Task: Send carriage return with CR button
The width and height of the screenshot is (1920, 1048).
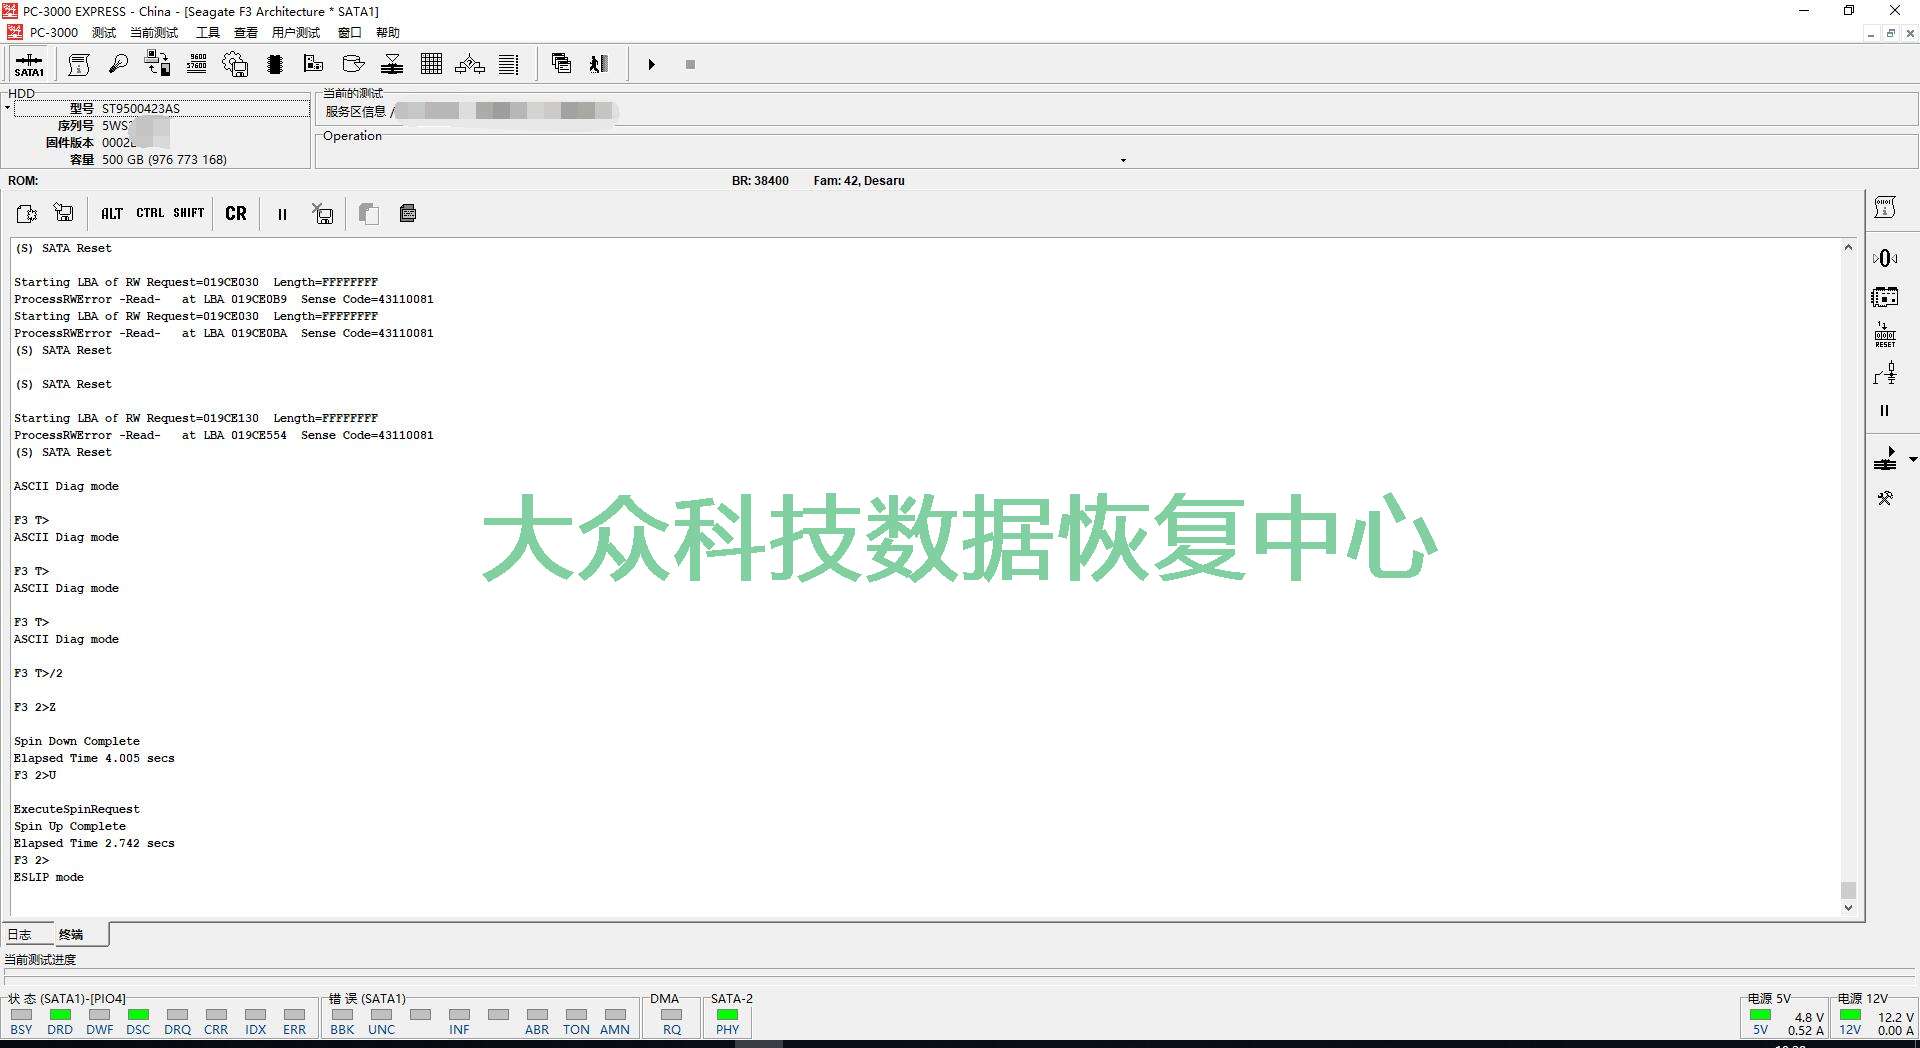Action: coord(236,213)
